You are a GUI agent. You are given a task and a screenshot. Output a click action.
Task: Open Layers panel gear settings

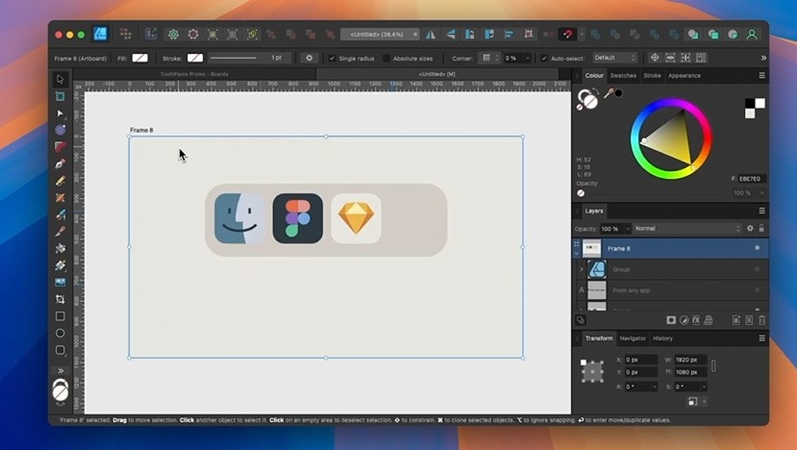point(750,228)
